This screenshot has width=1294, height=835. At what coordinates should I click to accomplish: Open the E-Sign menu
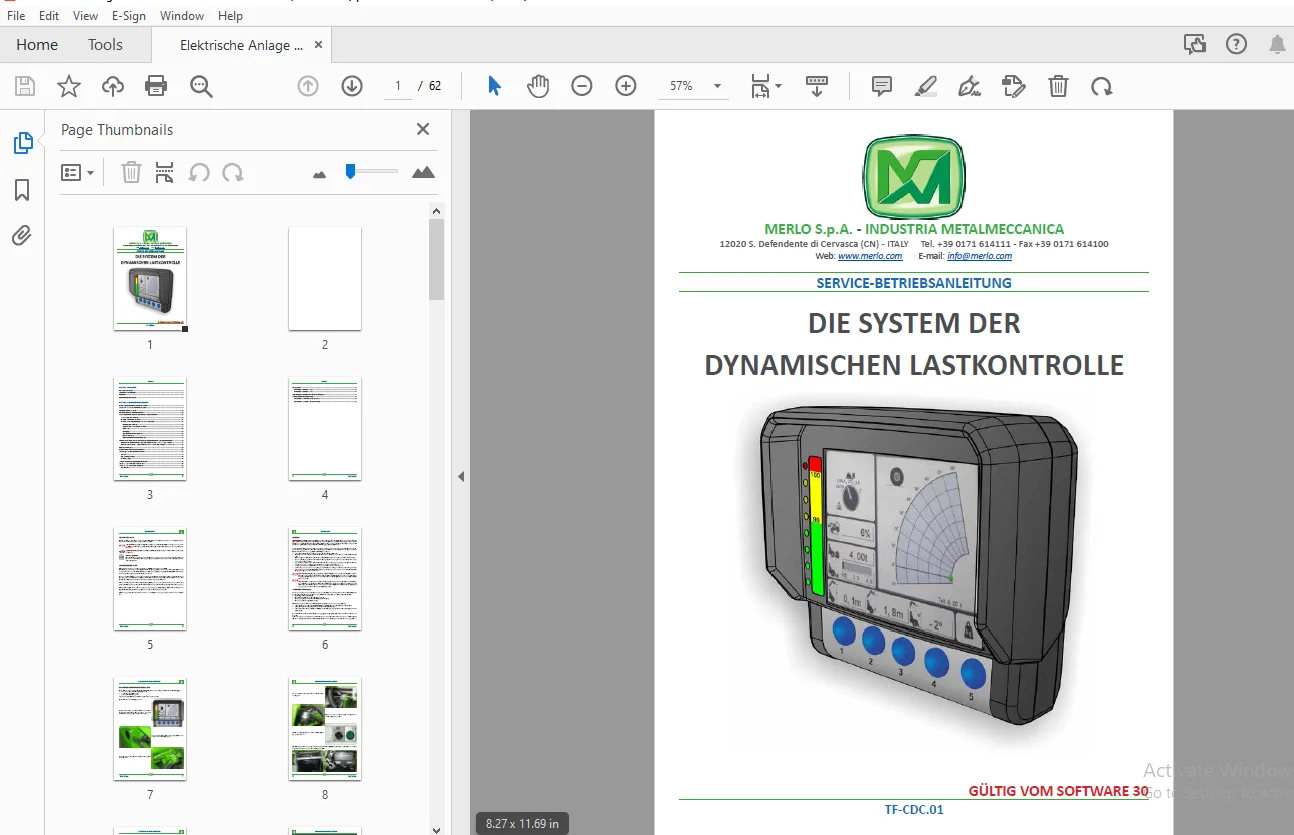[129, 16]
